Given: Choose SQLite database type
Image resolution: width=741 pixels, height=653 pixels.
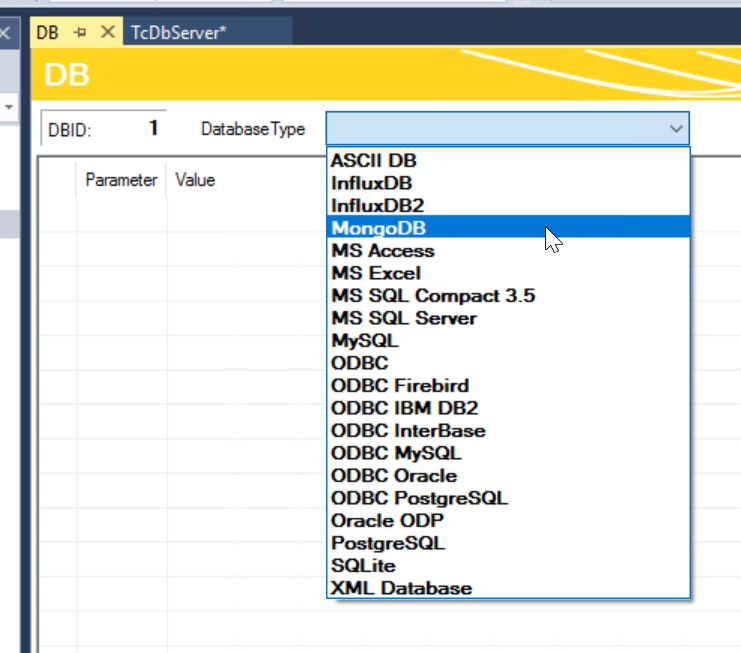Looking at the screenshot, I should coord(508,566).
